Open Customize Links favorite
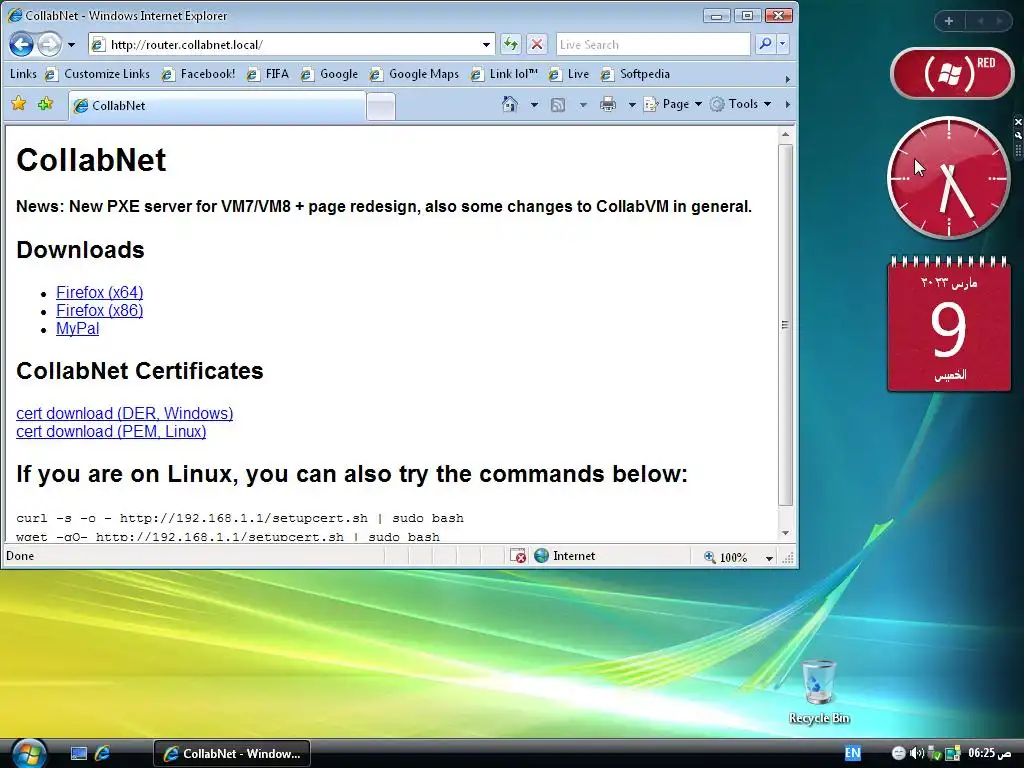The height and width of the screenshot is (768, 1024). (97, 74)
